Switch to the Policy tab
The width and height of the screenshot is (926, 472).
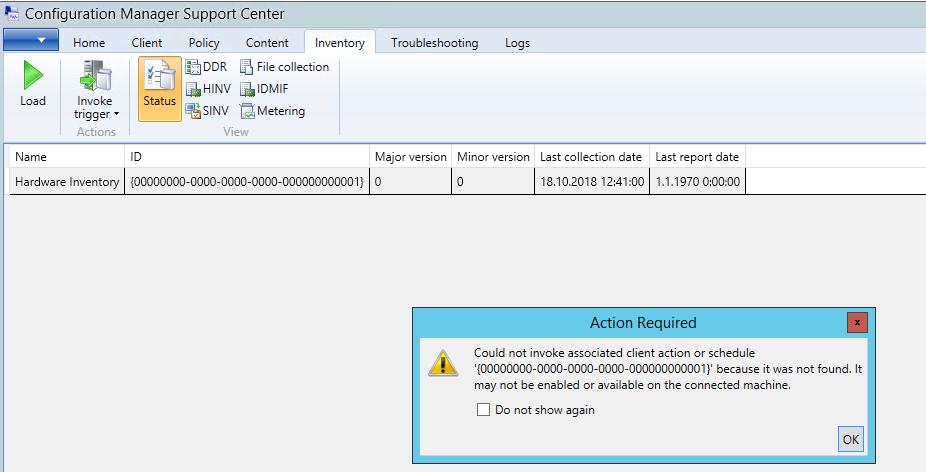coord(204,43)
